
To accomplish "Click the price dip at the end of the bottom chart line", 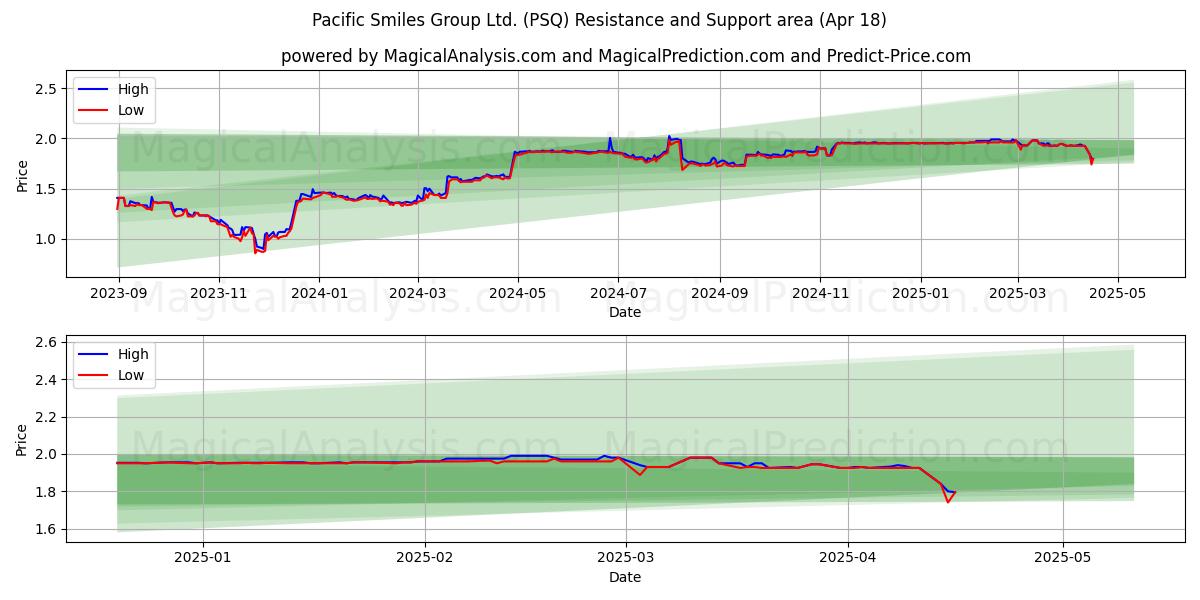I will pos(947,501).
